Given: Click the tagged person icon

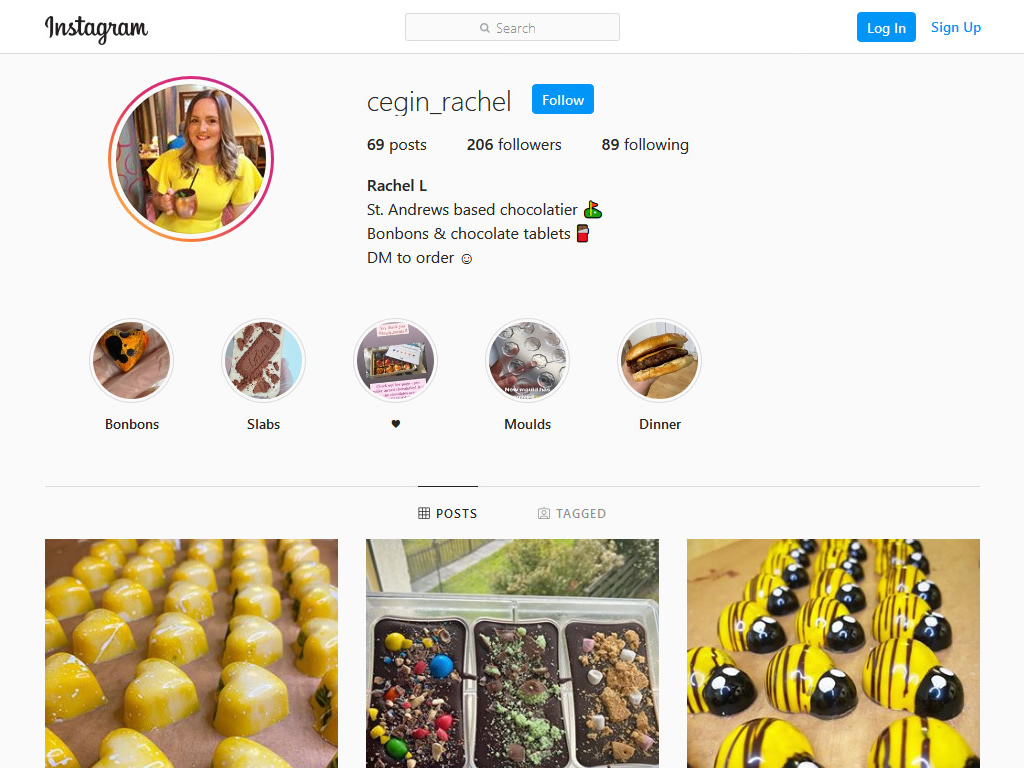Looking at the screenshot, I should click(x=543, y=513).
